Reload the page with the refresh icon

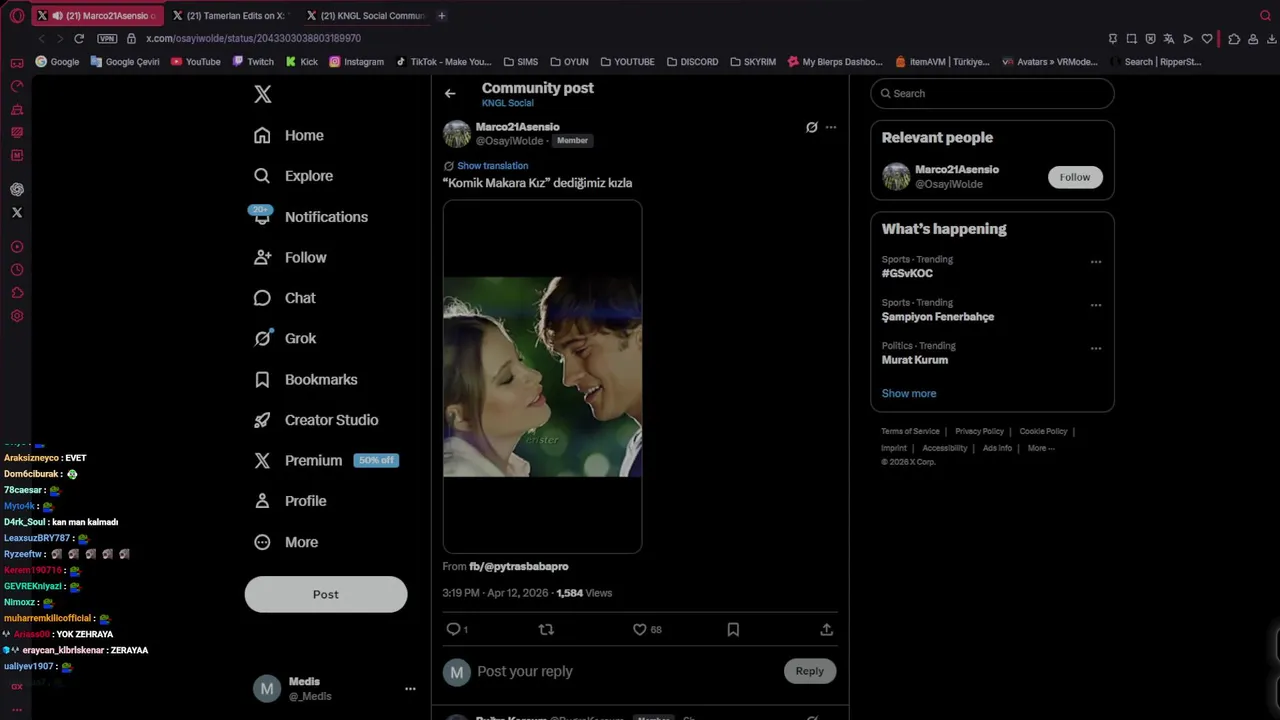tap(79, 38)
